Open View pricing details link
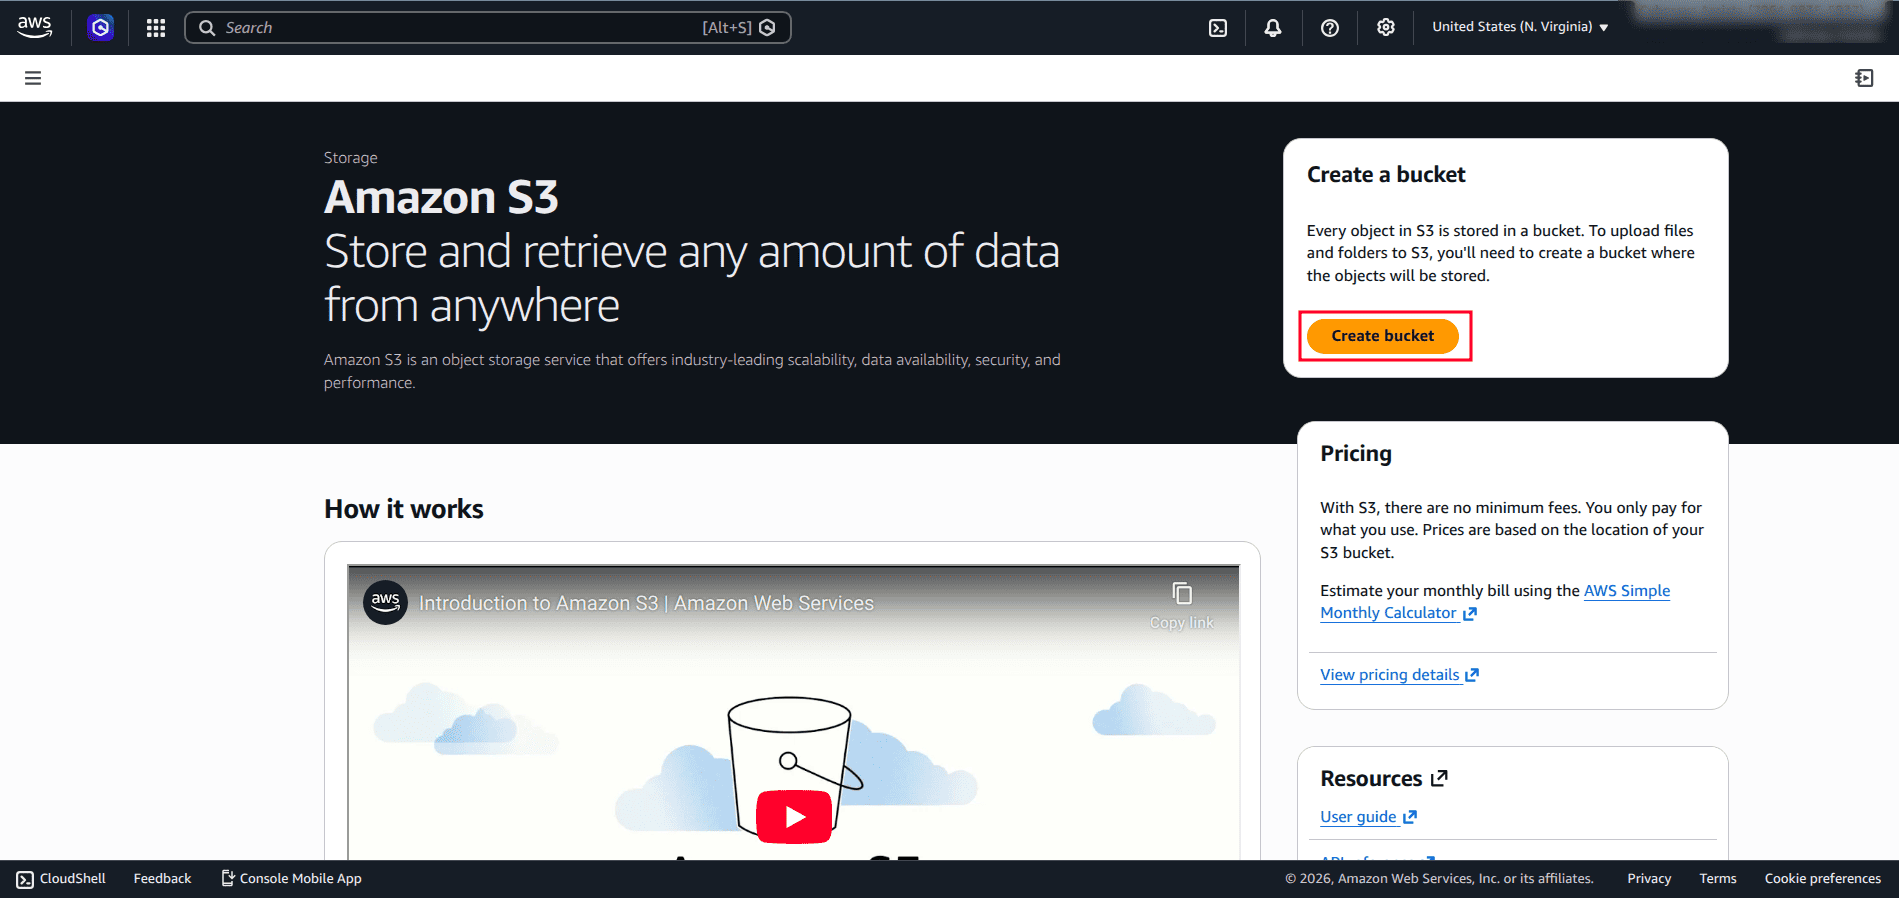1899x898 pixels. point(1399,675)
